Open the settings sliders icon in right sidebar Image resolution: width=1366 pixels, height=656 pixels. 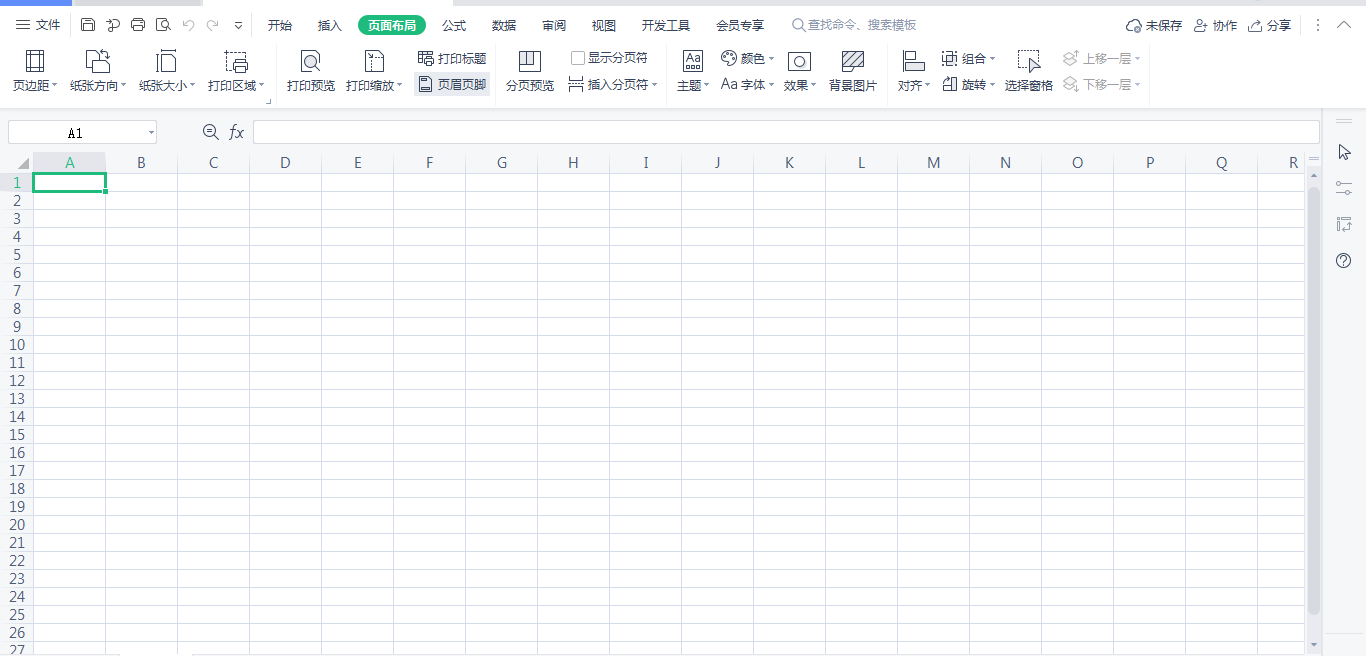tap(1344, 188)
